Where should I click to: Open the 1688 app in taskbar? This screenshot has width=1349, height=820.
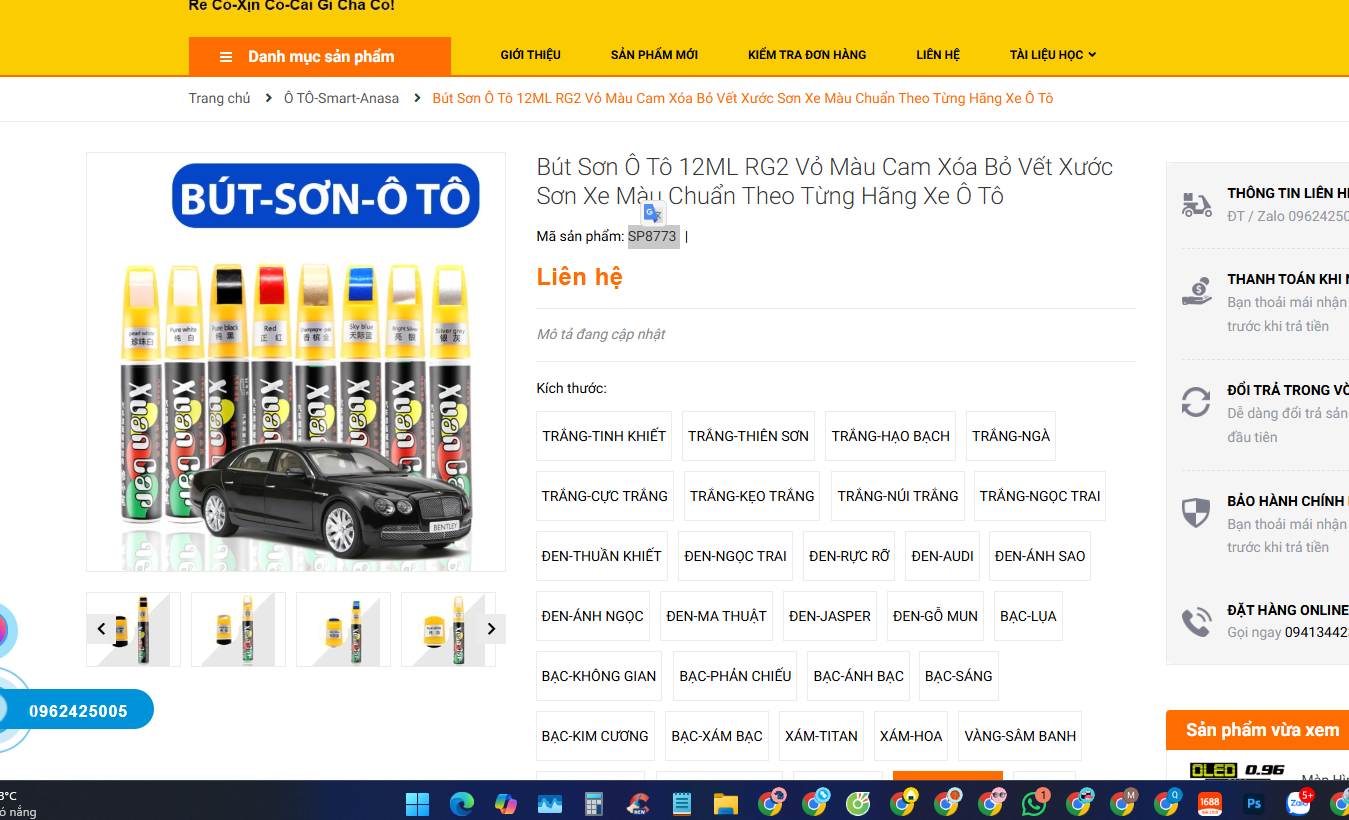pos(1210,803)
